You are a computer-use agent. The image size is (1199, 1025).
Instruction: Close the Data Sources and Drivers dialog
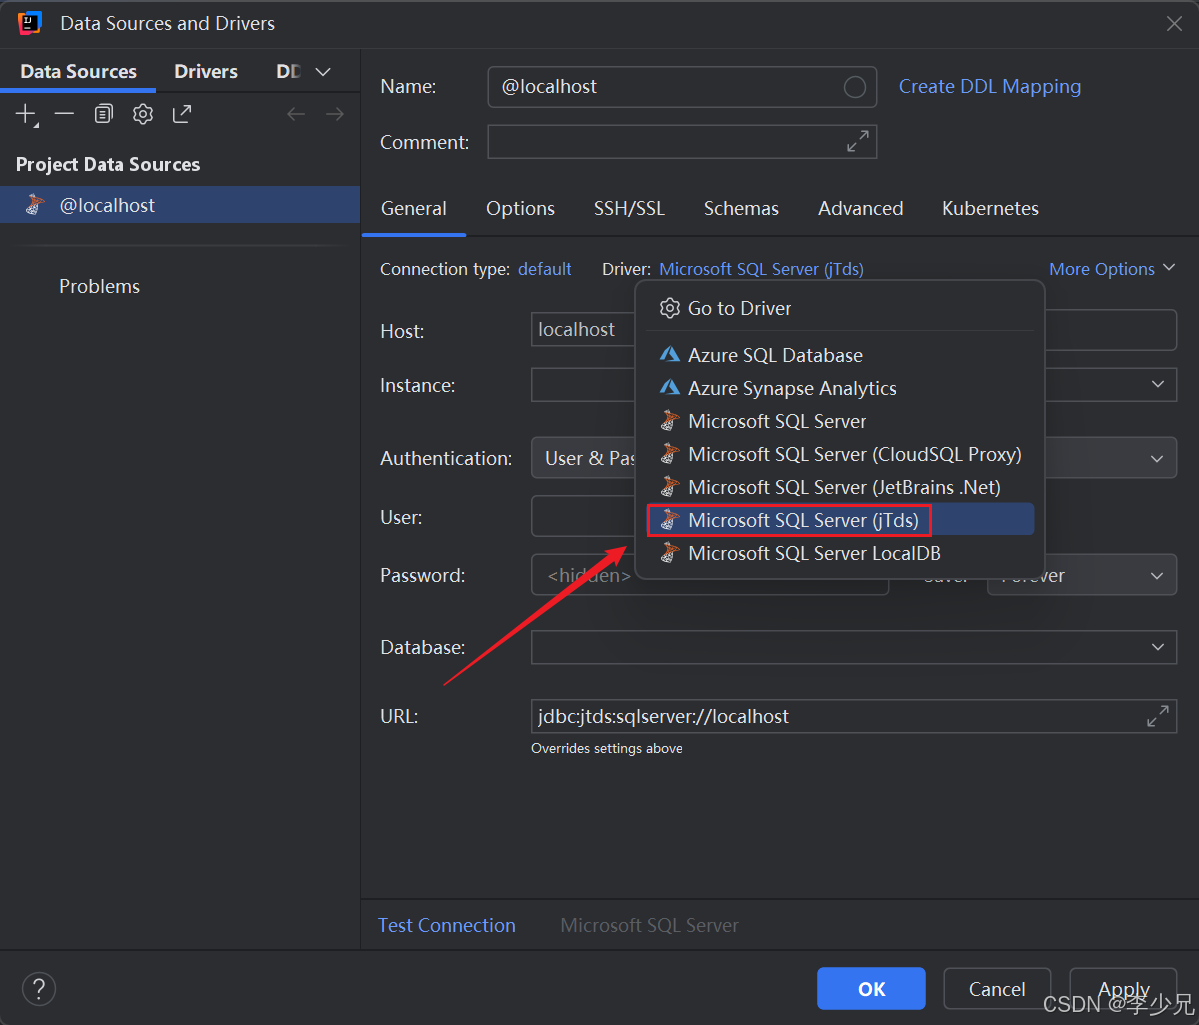[x=1174, y=24]
